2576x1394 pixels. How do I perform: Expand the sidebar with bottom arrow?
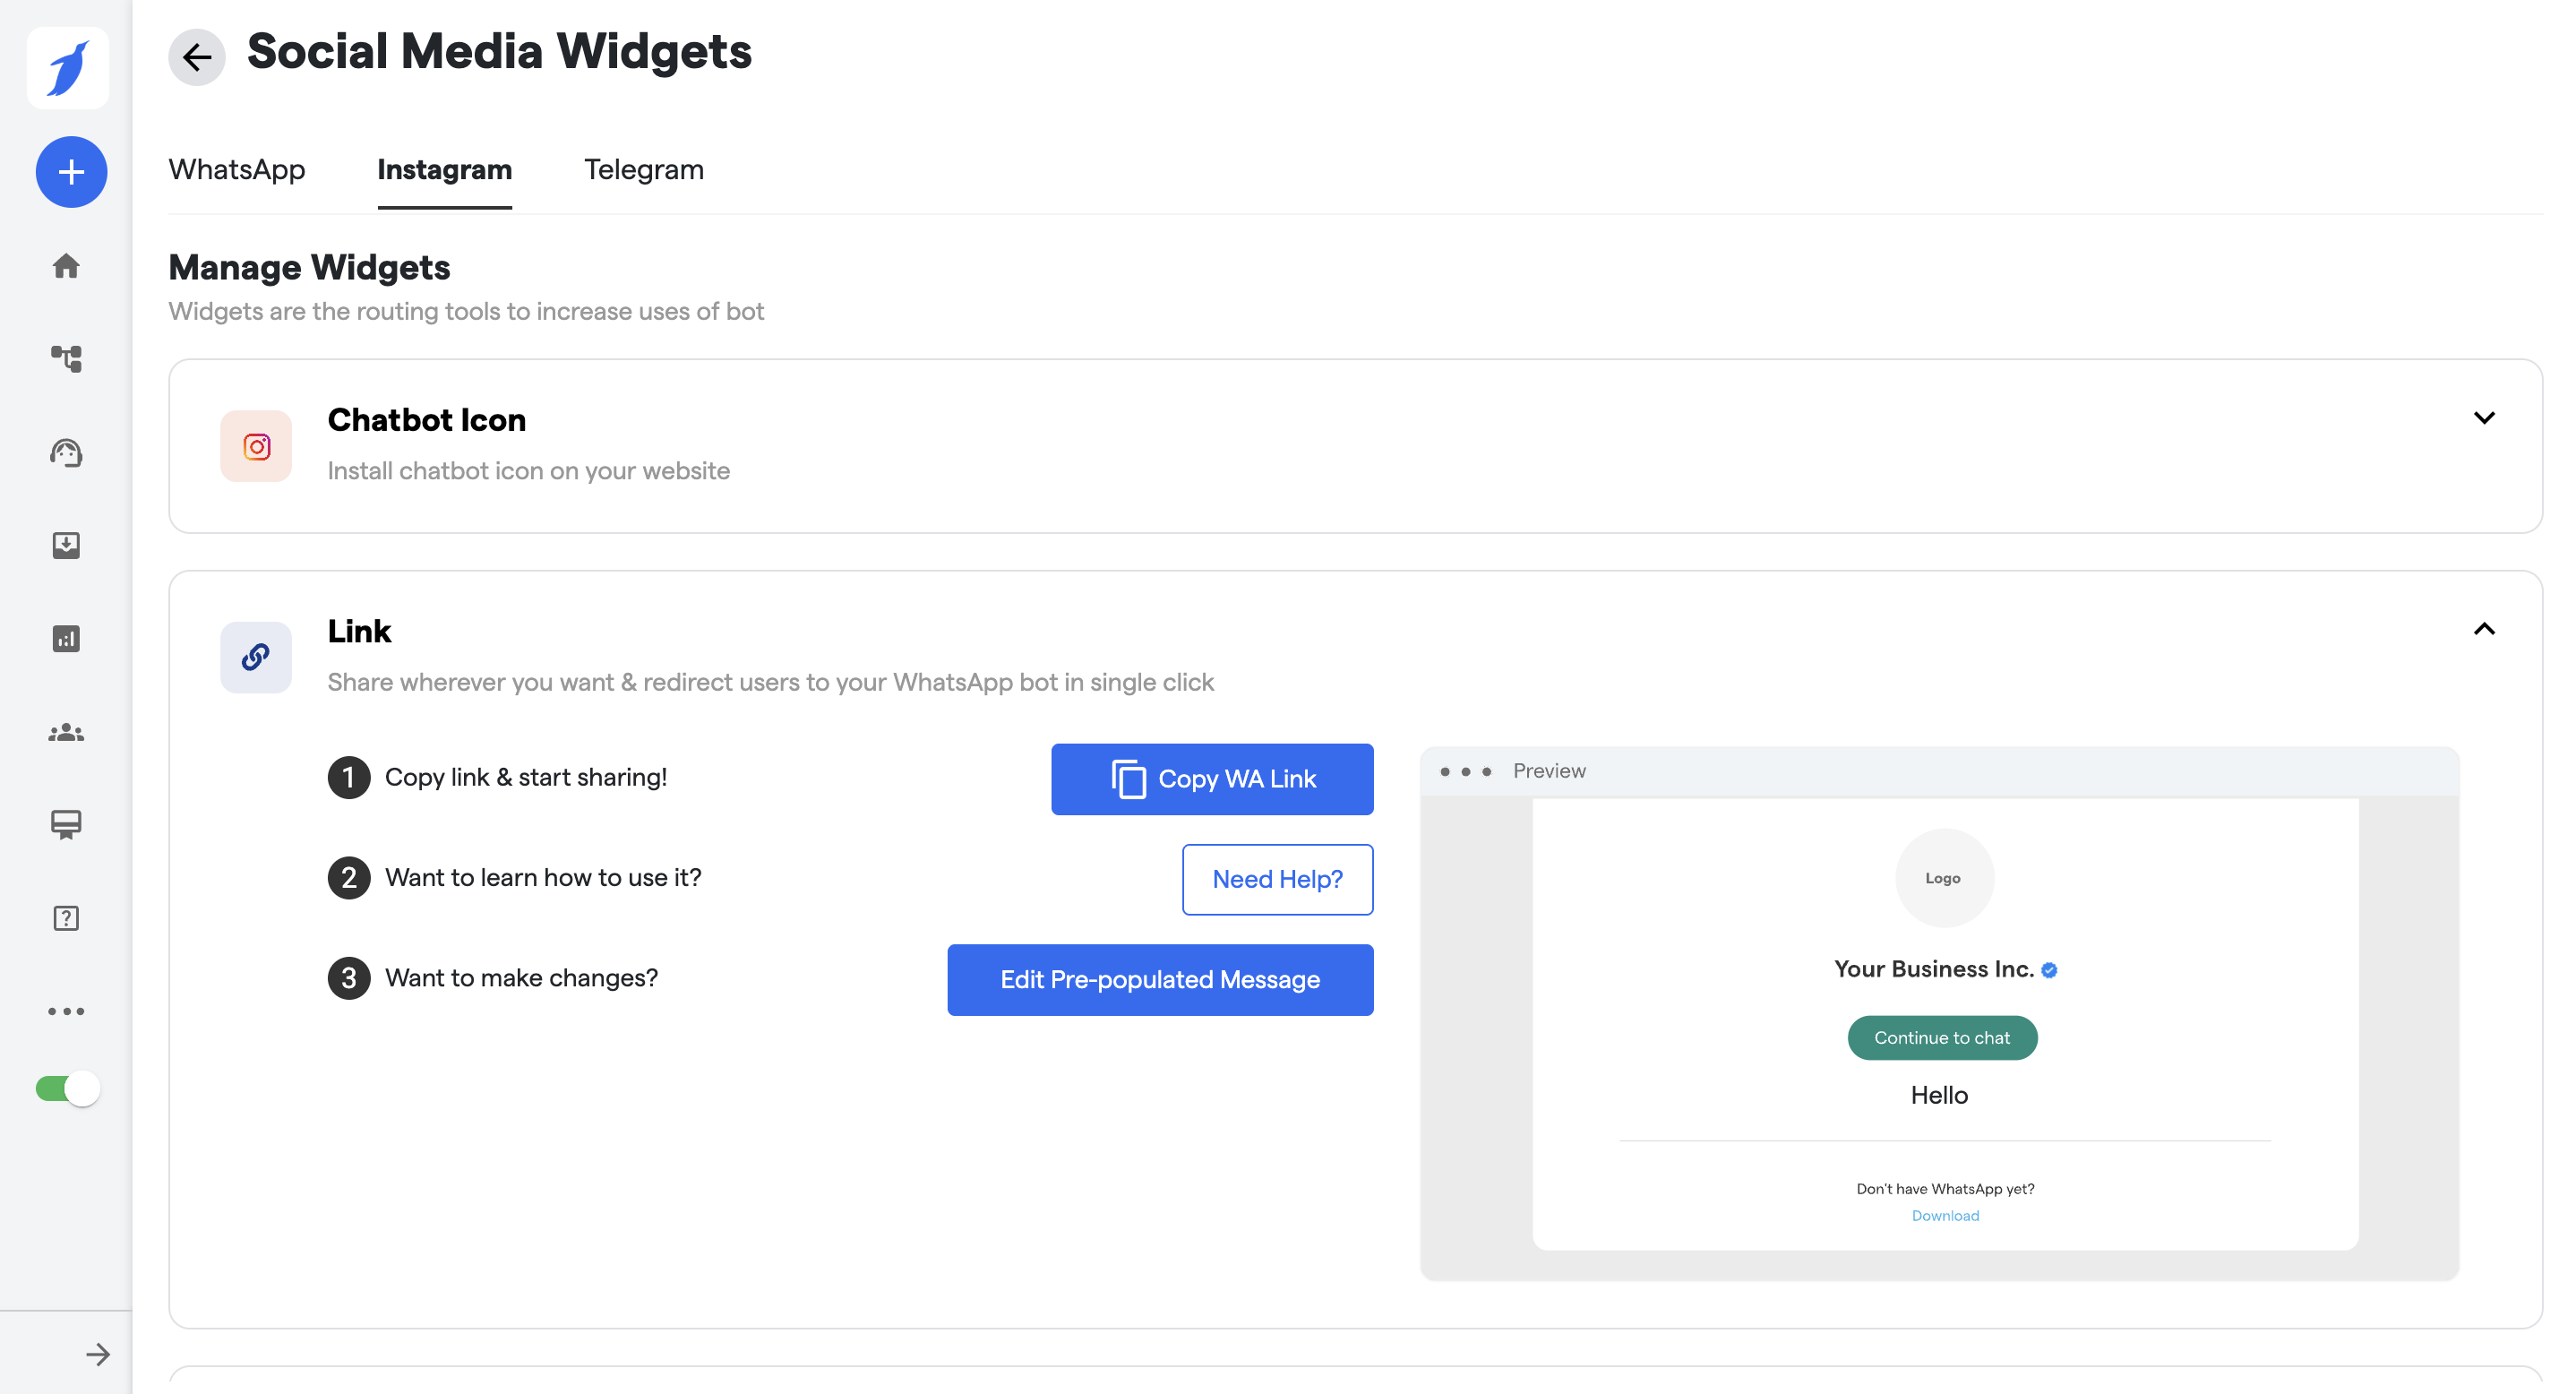point(98,1354)
